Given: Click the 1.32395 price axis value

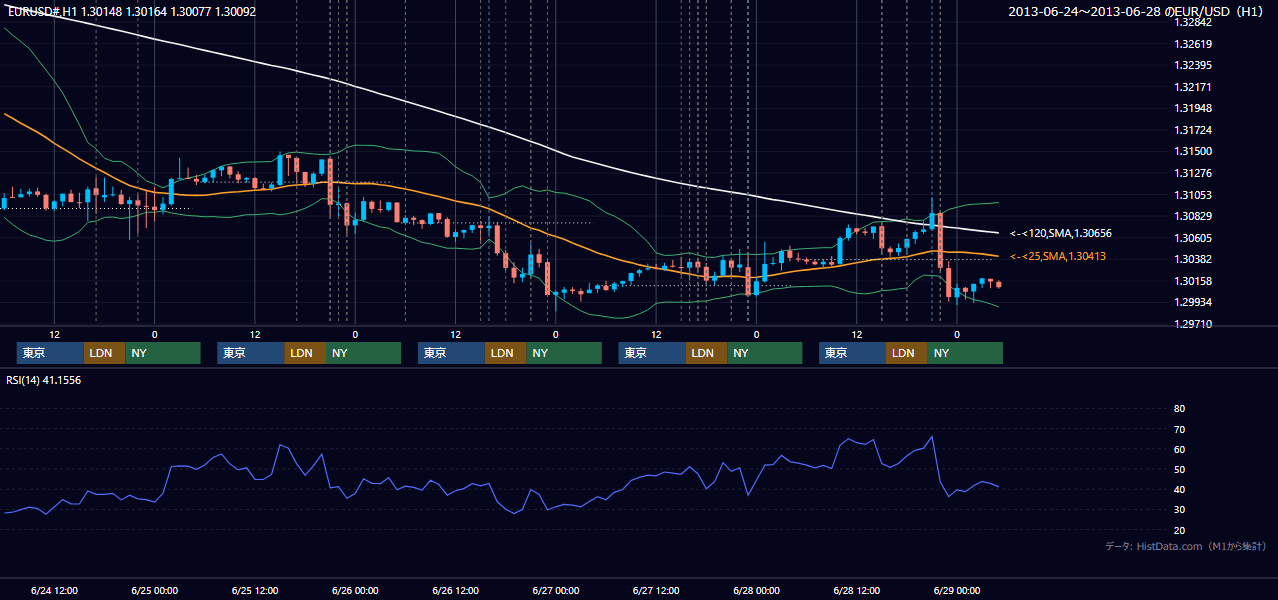Looking at the screenshot, I should (1194, 65).
